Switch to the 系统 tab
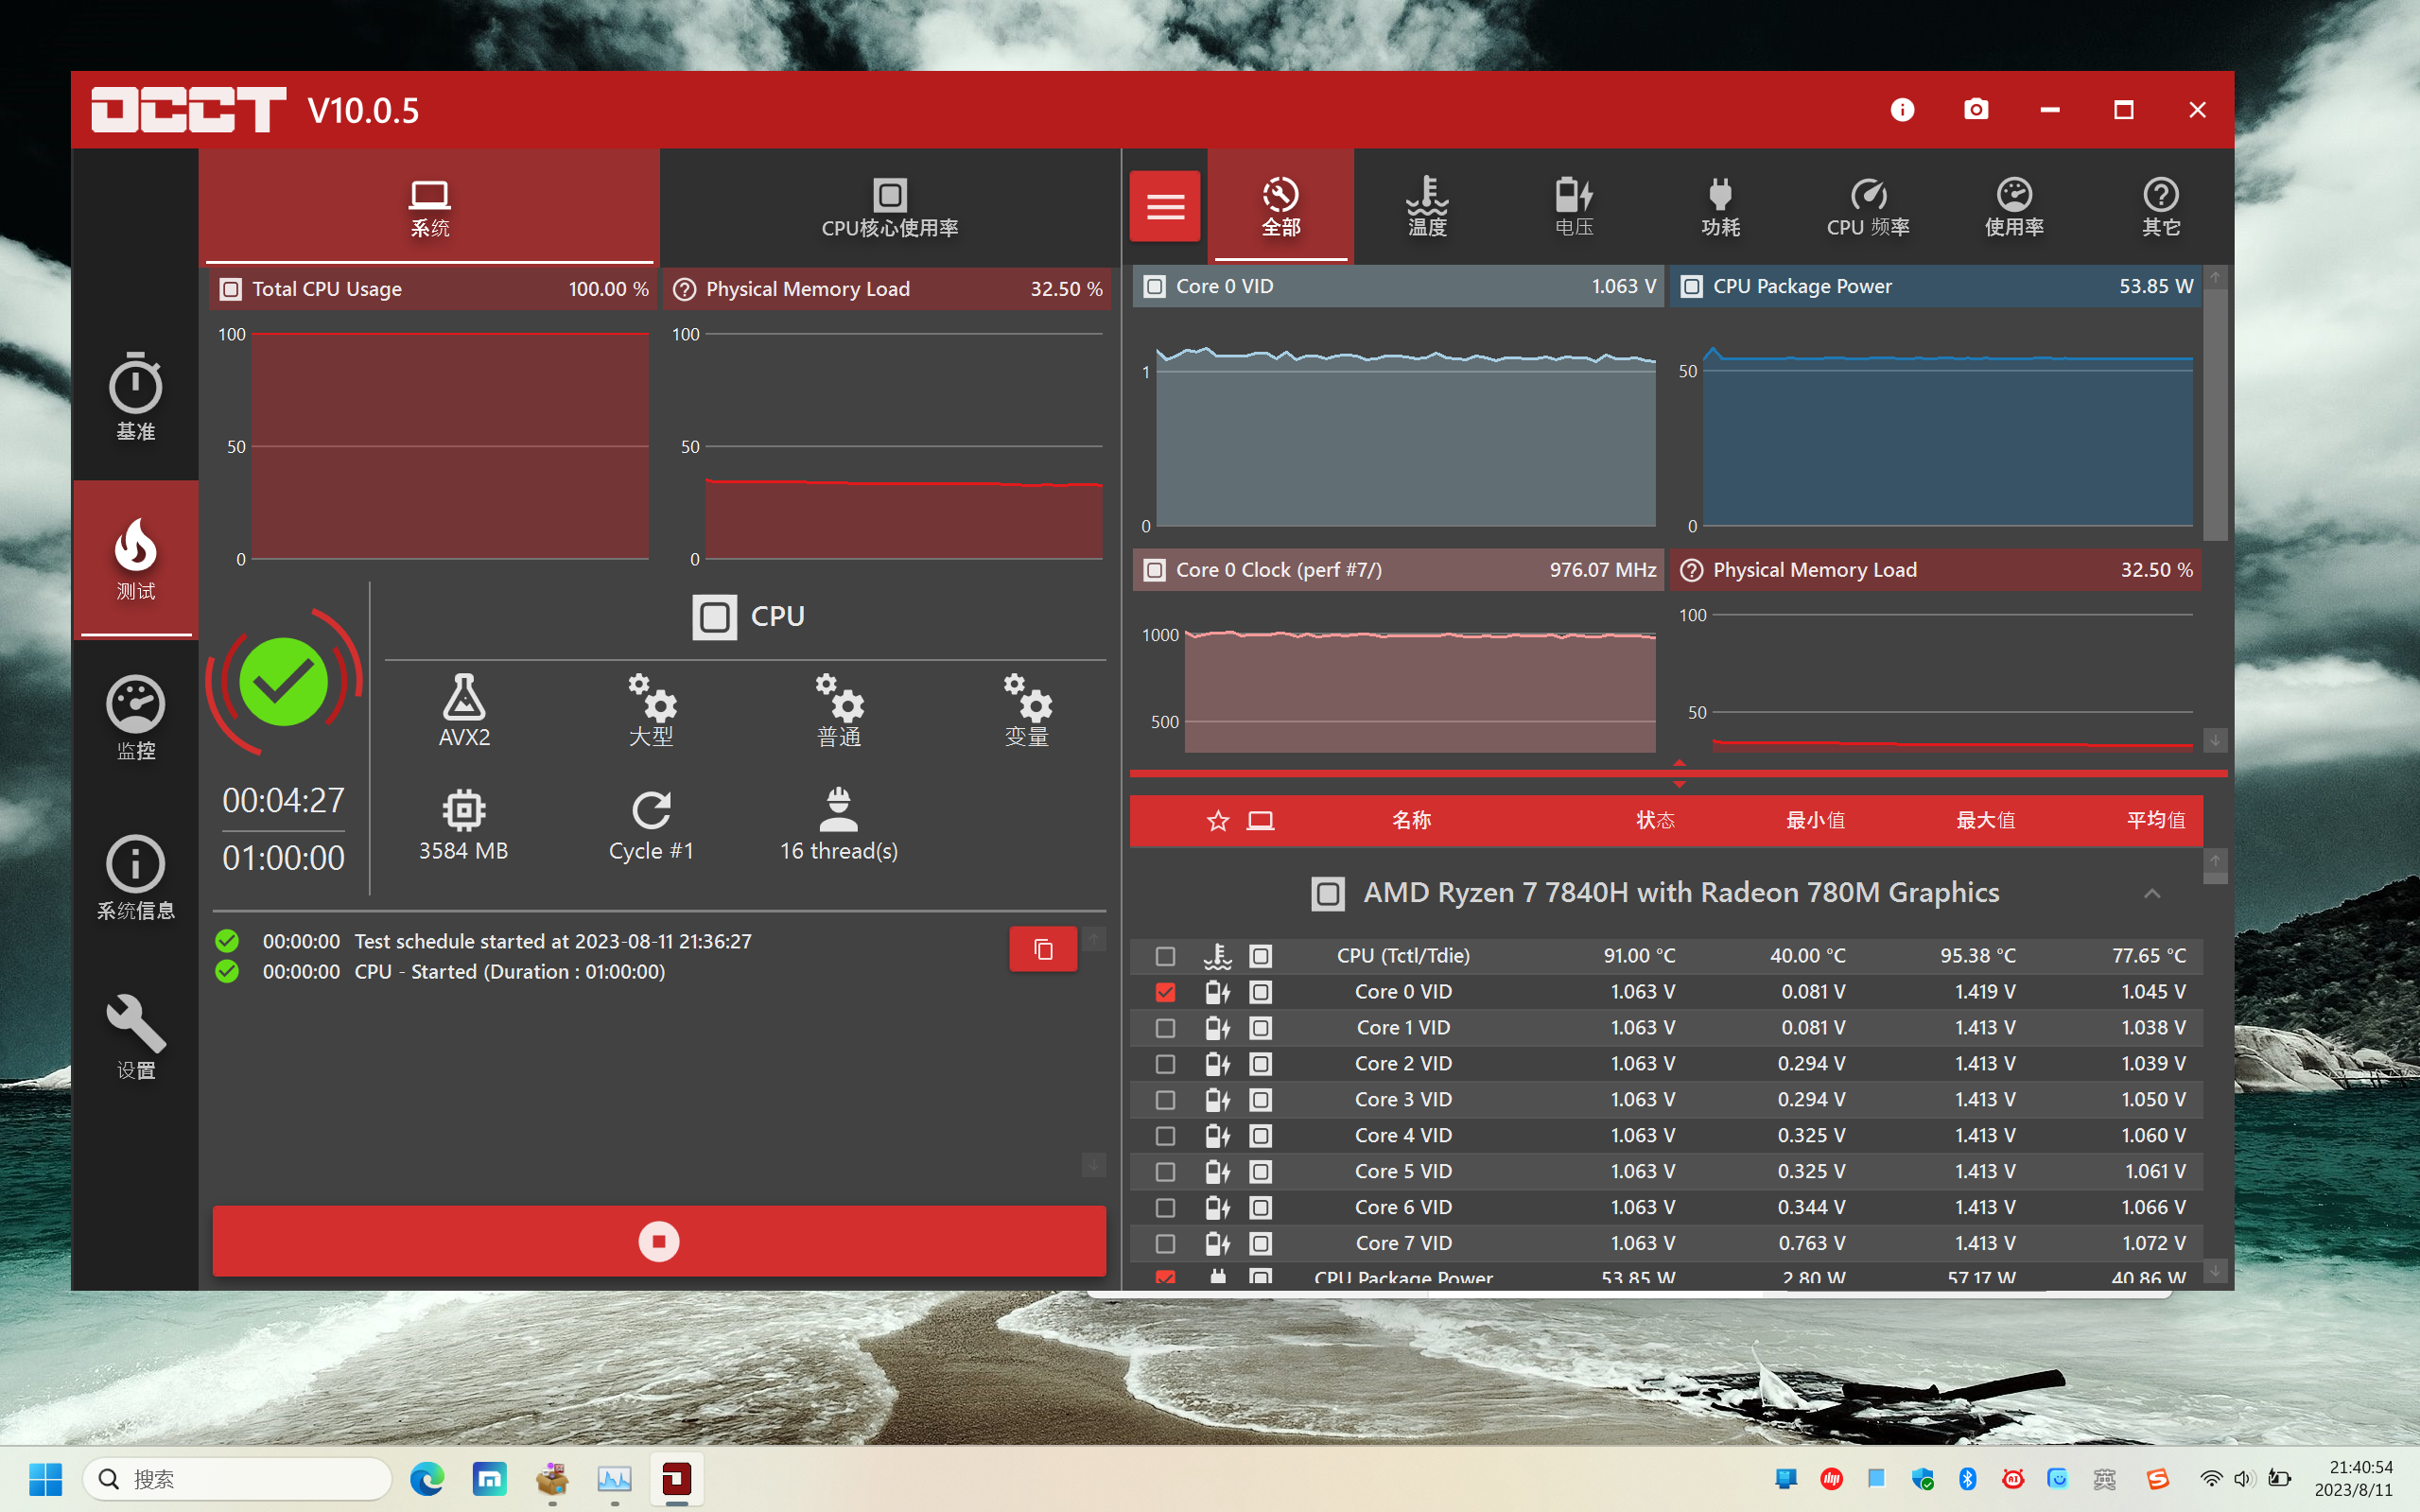Screen dimensions: 2420x1512 430,207
